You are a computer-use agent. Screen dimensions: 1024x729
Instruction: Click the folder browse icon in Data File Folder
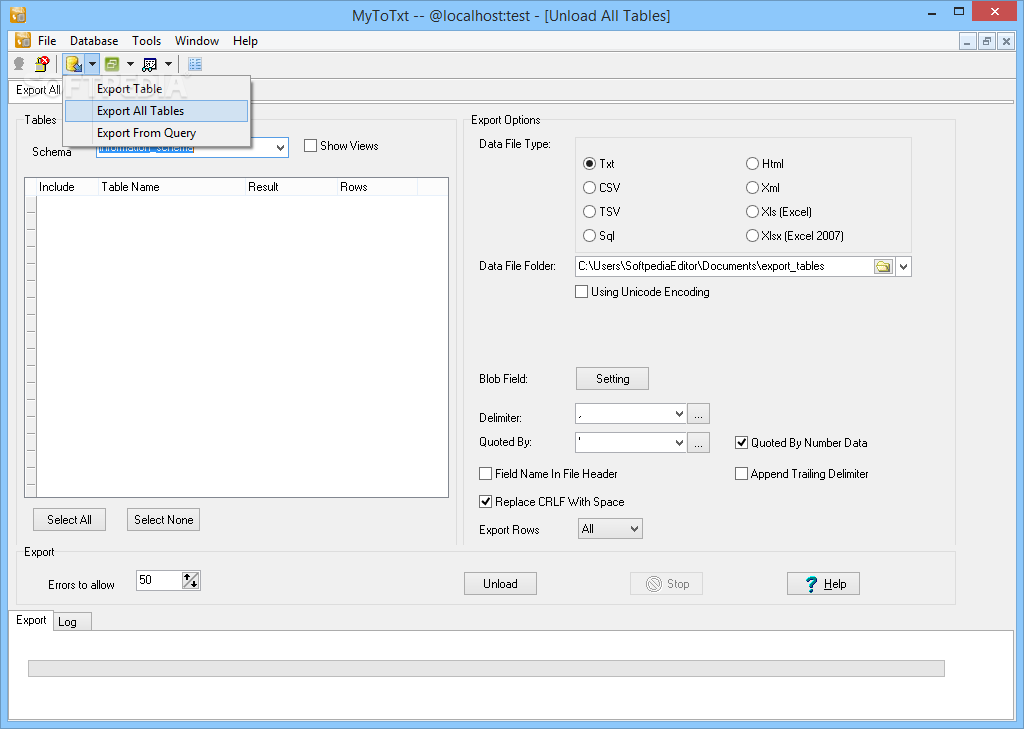[883, 267]
